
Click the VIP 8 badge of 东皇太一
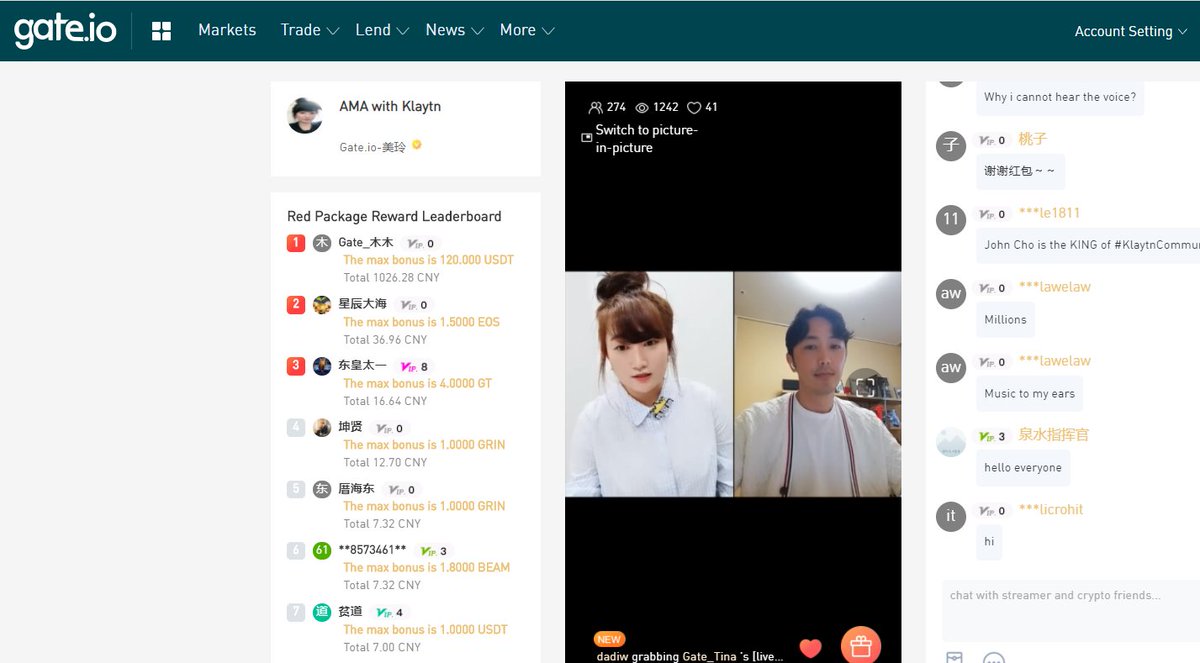[x=412, y=367]
